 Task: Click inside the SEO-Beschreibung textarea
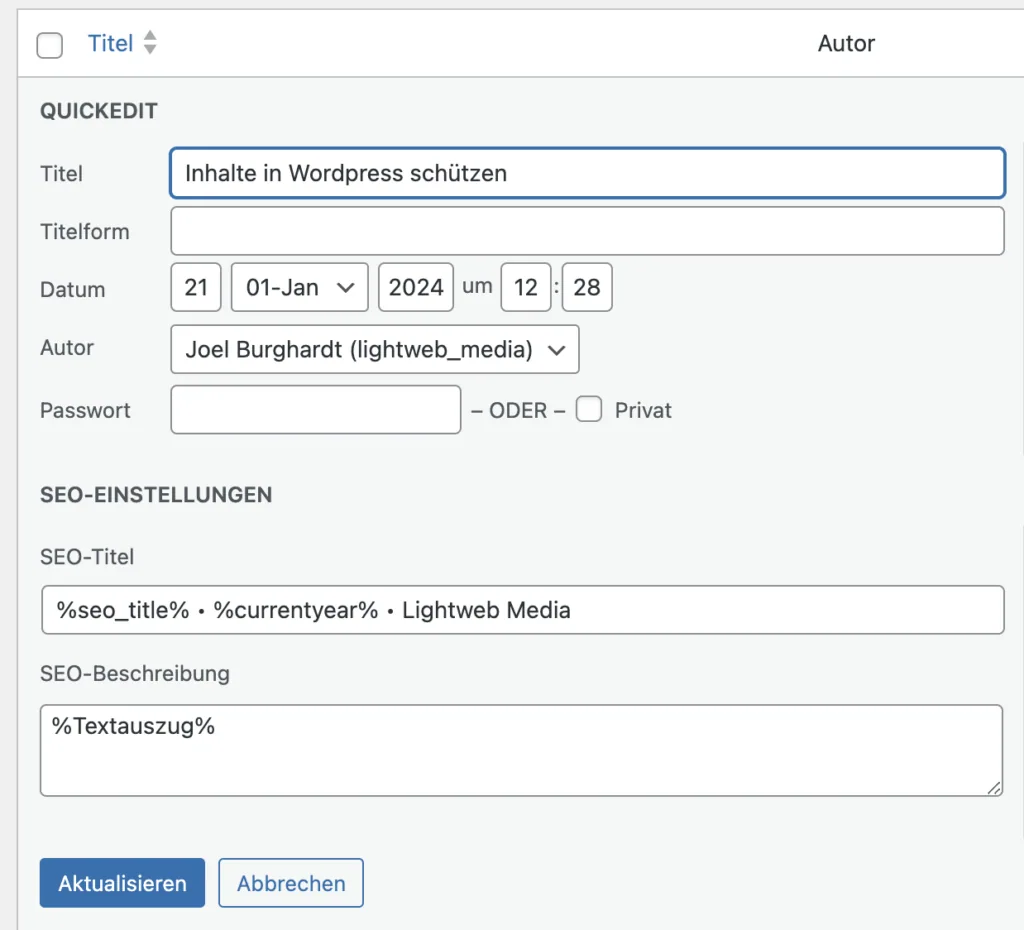click(521, 750)
